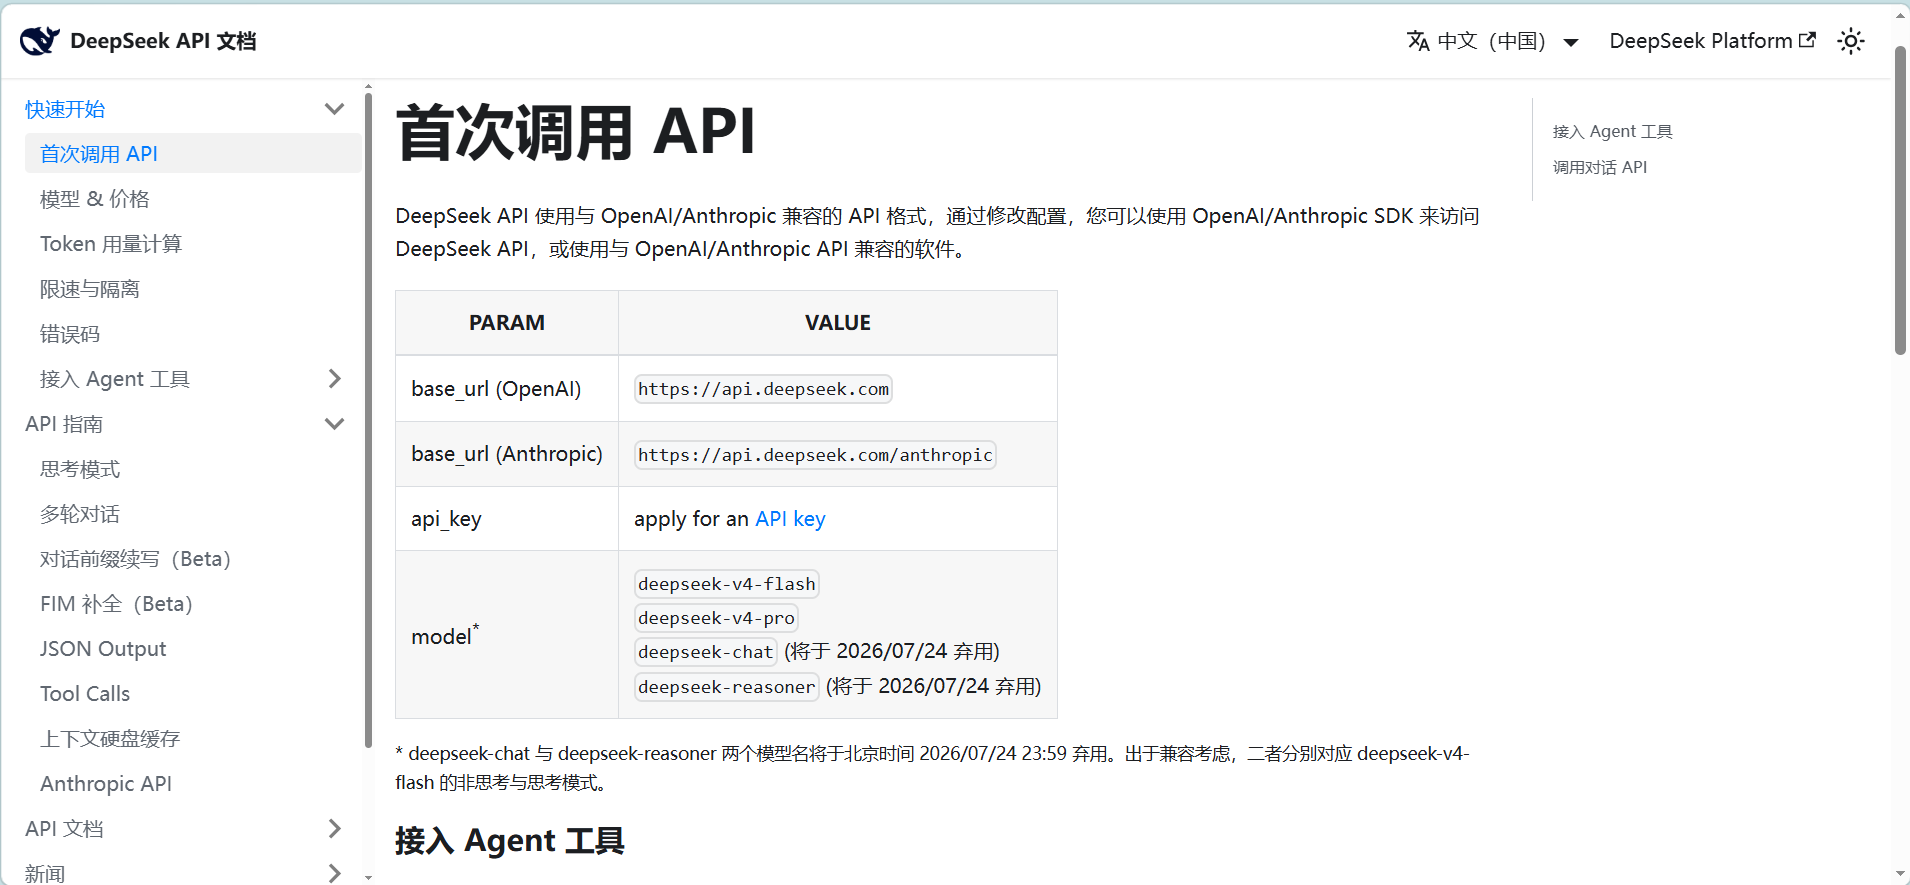Image resolution: width=1910 pixels, height=885 pixels.
Task: Open 接入 Agent 工具 sidebar item
Action: [x=115, y=379]
